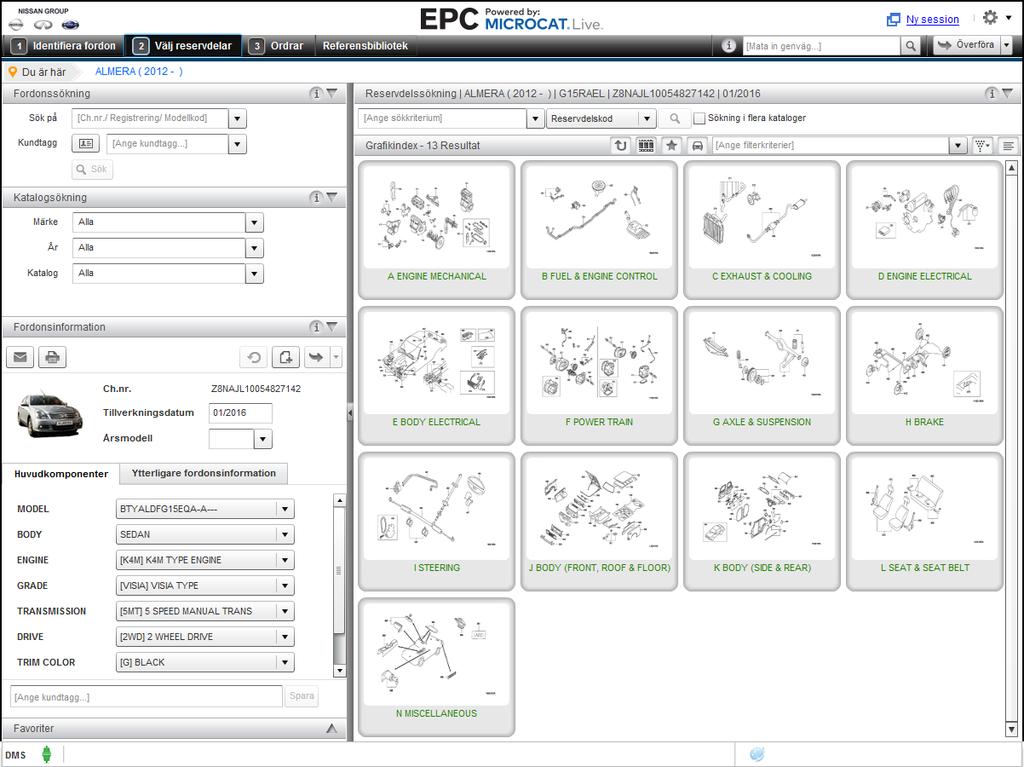
Task: Click the Infiniti brand logo
Action: pyautogui.click(x=43, y=25)
